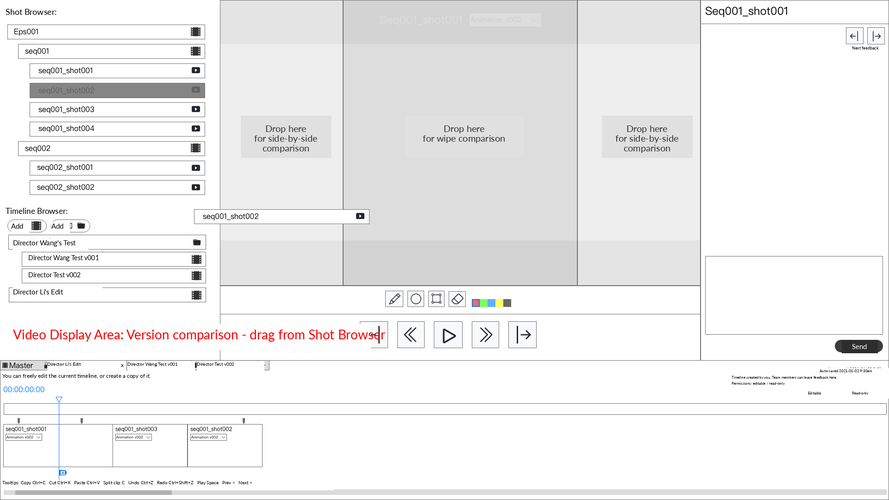Open Director Li's Edit in Timeline Browser
The image size is (889, 500).
[107, 294]
